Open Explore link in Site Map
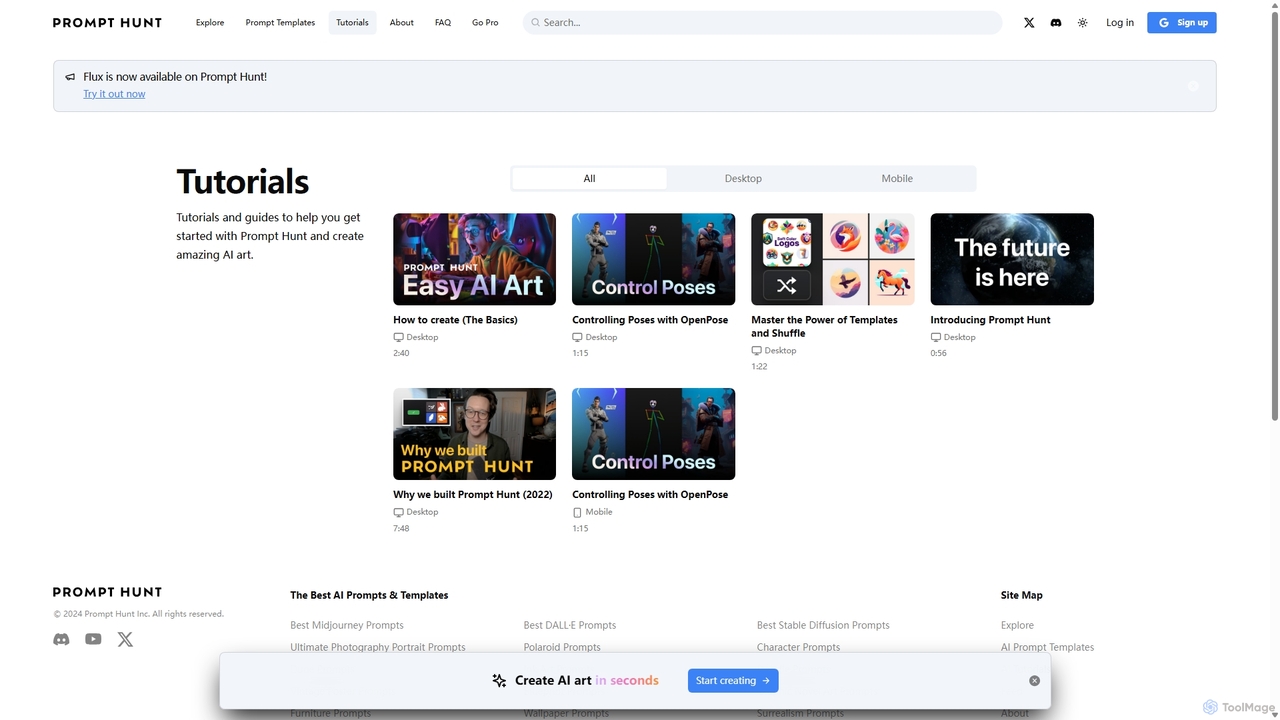Image resolution: width=1280 pixels, height=720 pixels. [x=1017, y=625]
